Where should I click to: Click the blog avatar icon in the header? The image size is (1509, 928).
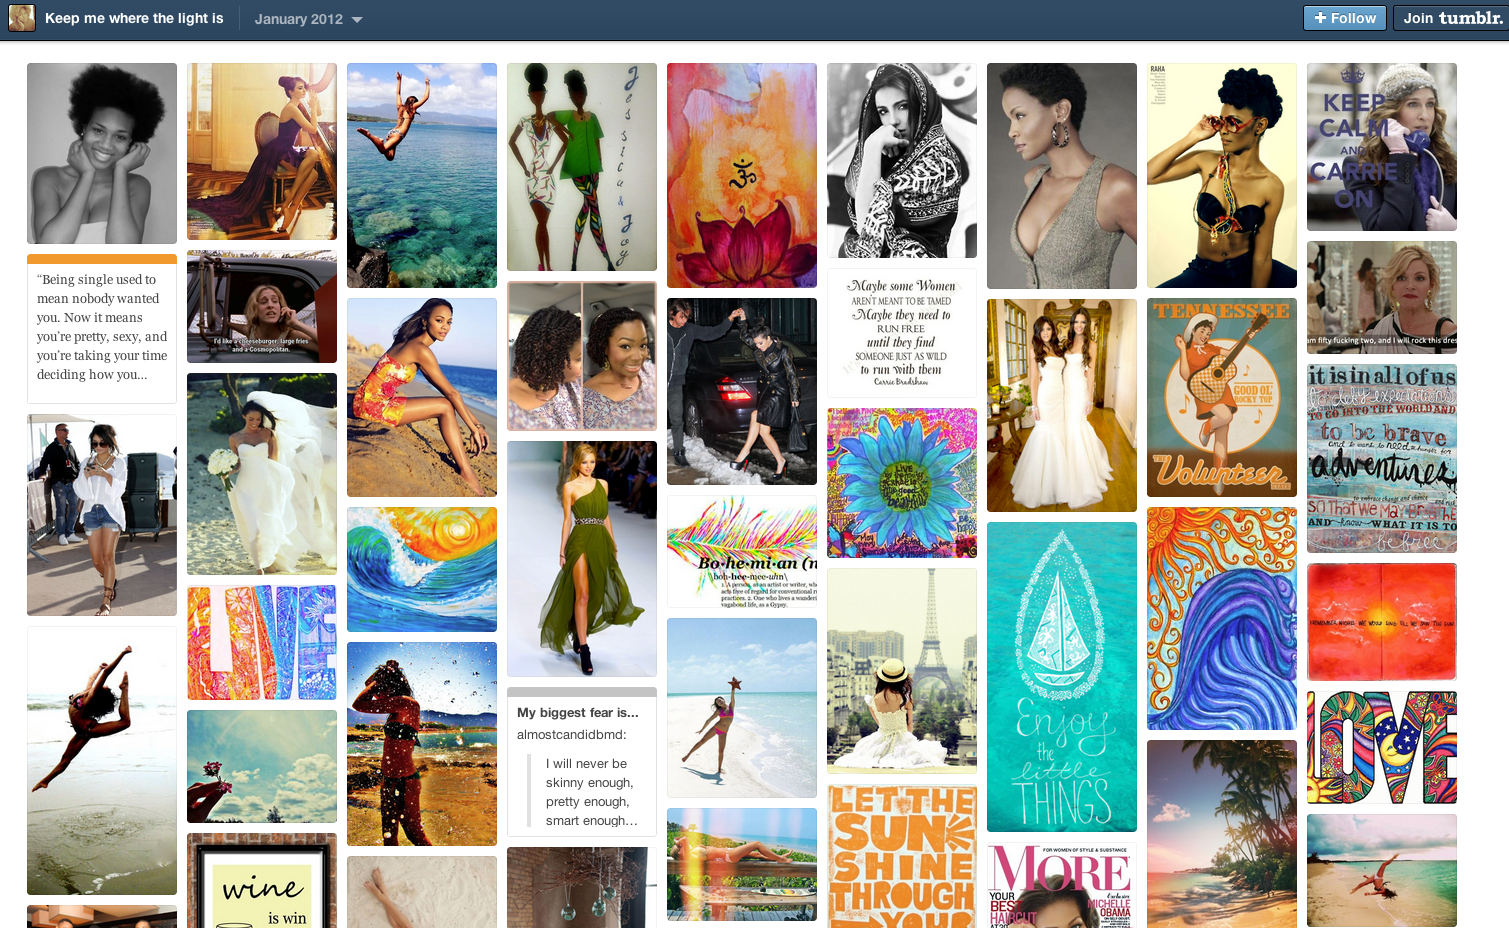click(x=20, y=17)
